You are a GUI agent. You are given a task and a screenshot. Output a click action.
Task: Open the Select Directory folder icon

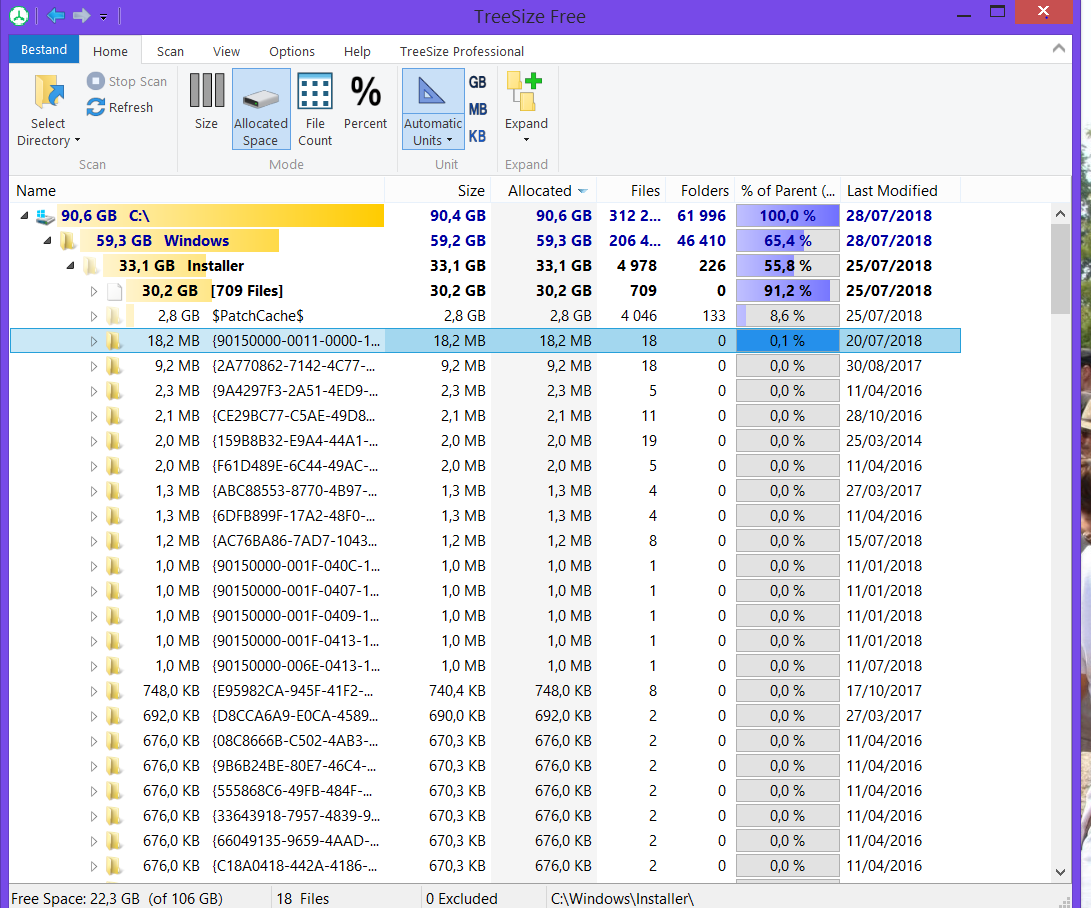pyautogui.click(x=49, y=93)
